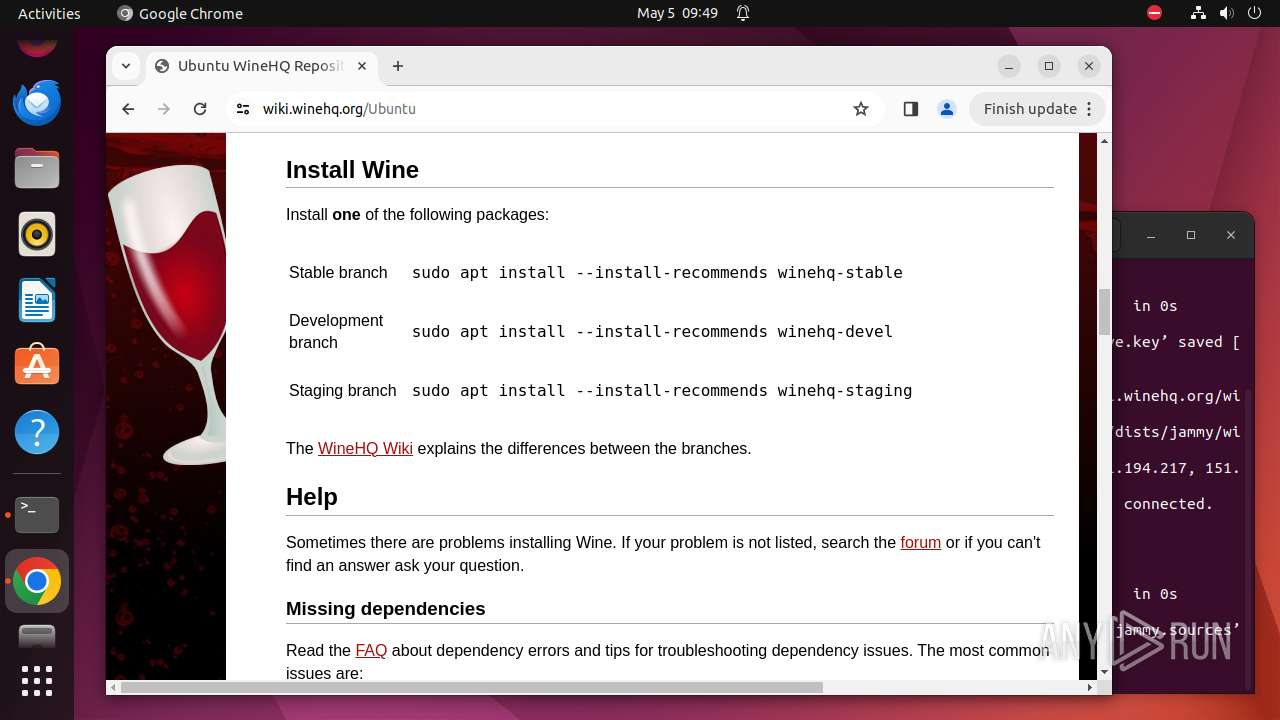Open the FAQ link

[371, 650]
